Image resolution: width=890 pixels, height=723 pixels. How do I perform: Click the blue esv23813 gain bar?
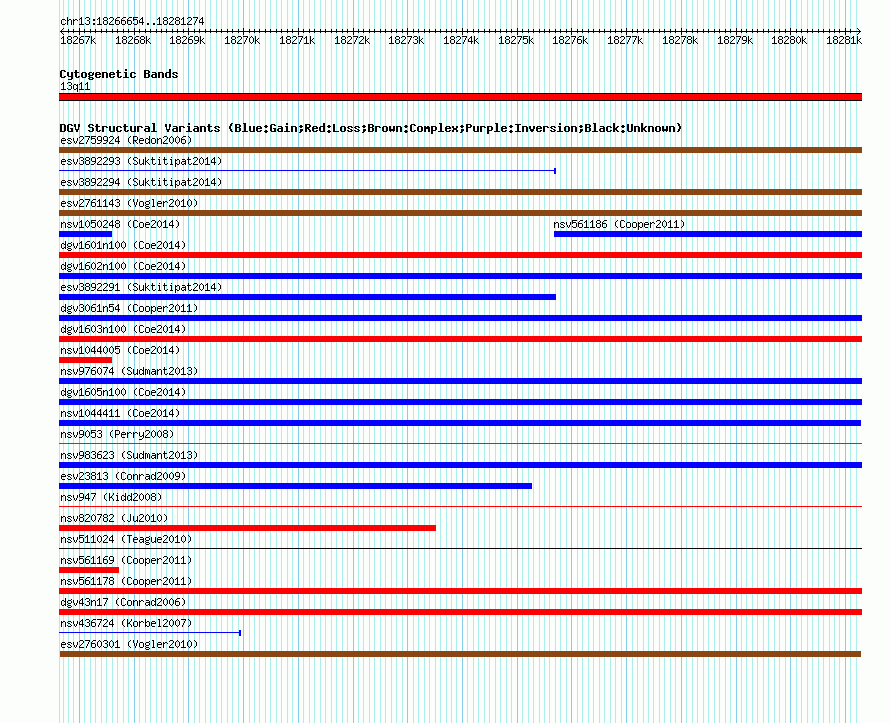296,486
